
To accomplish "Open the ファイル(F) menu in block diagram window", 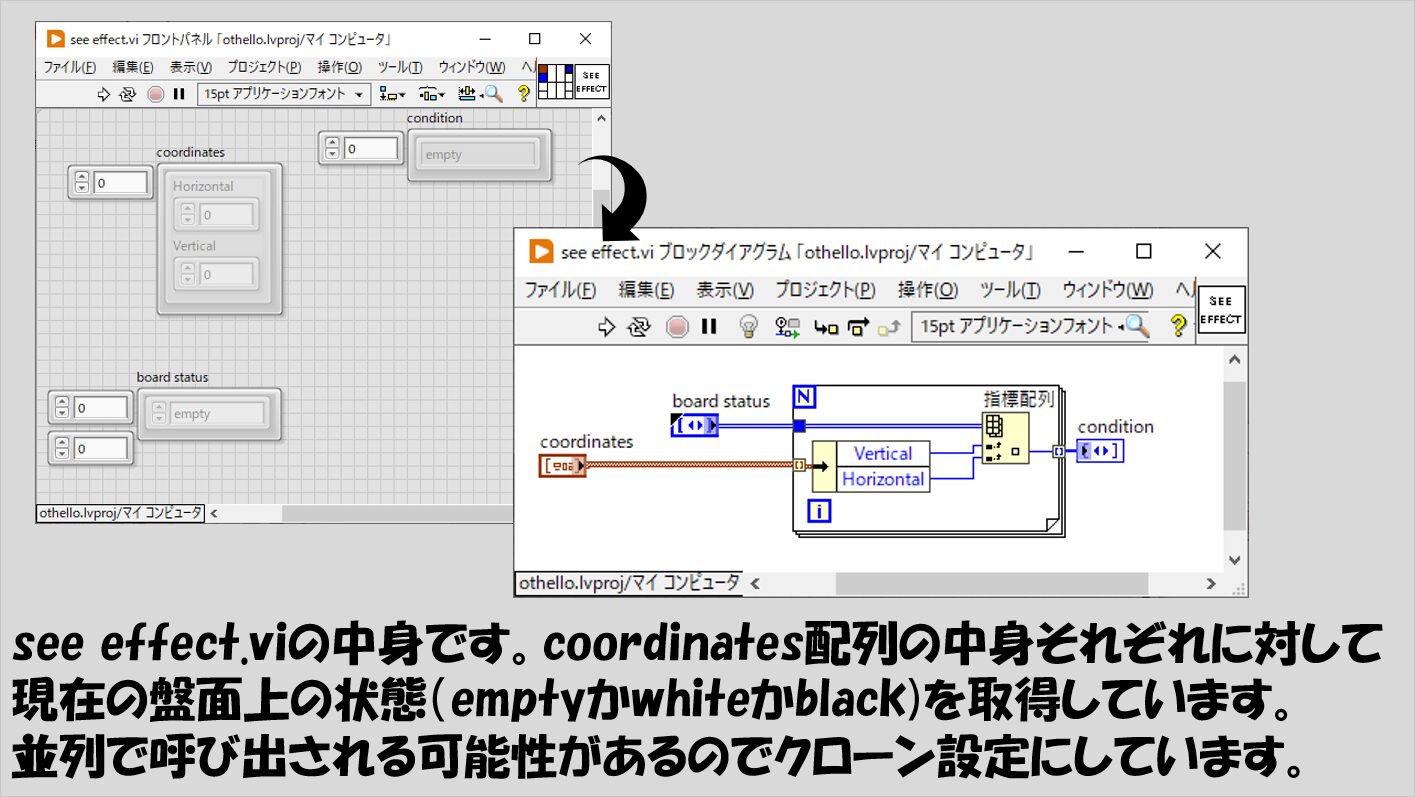I will pos(560,290).
